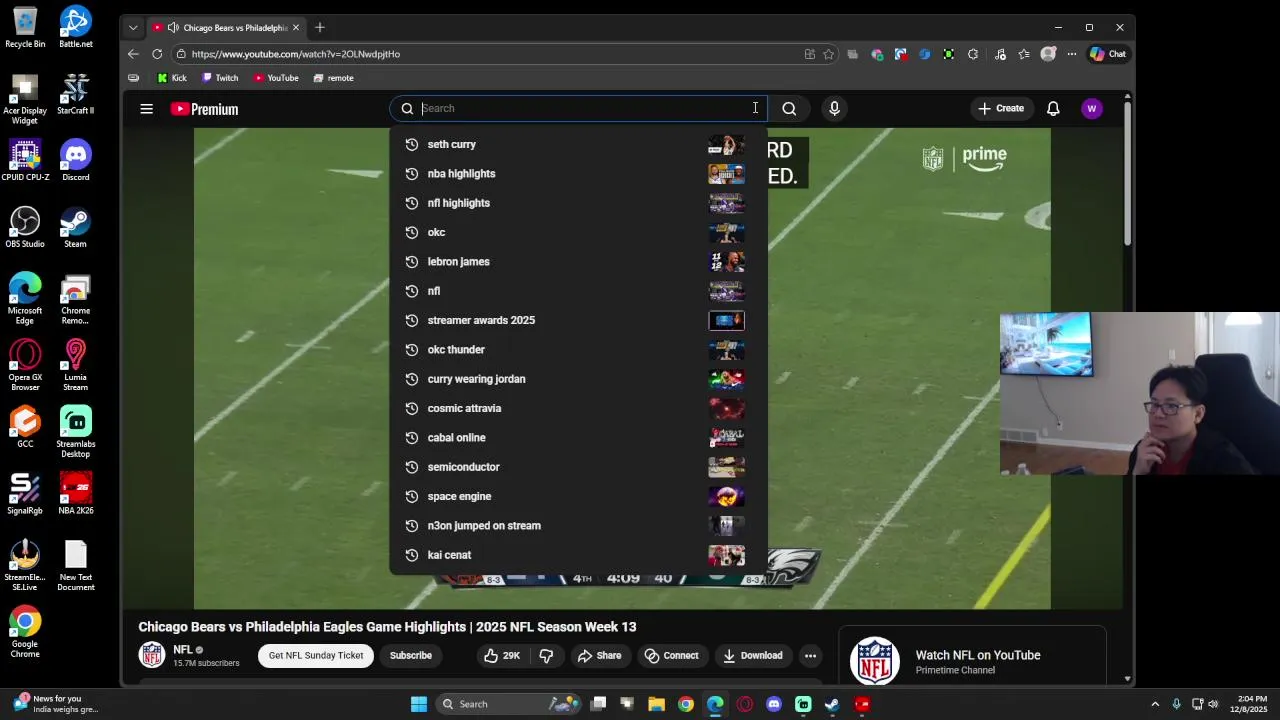This screenshot has height=720, width=1280.
Task: Choose 'kai cenat' suggestion
Action: [578, 555]
